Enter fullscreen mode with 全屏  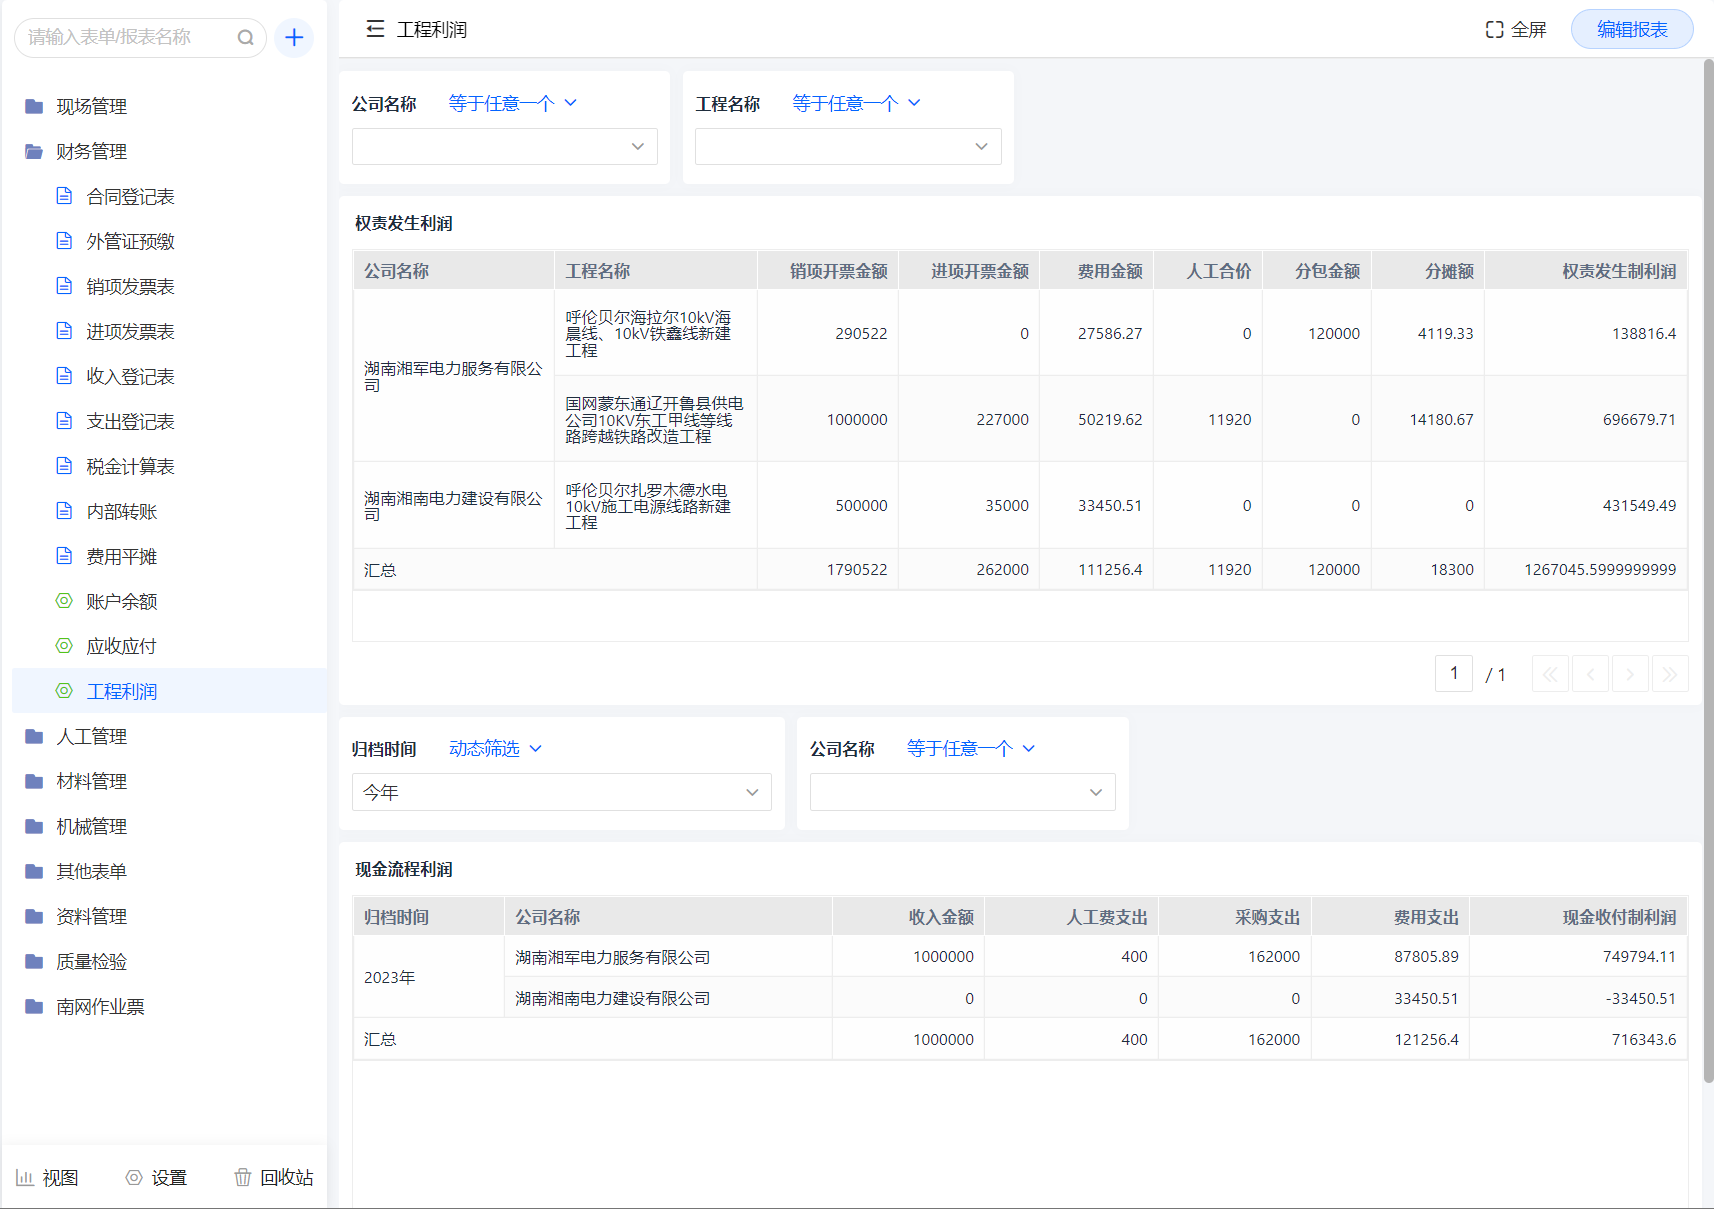1516,29
